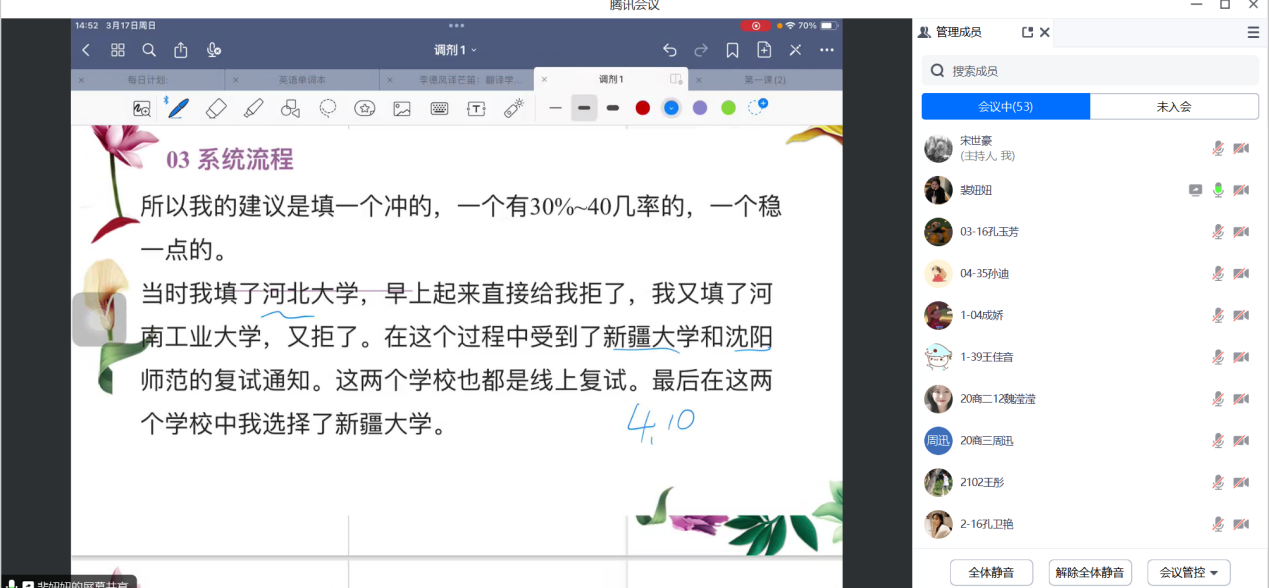Image resolution: width=1269 pixels, height=588 pixels.
Task: Open the three-dot more options menu
Action: (827, 50)
